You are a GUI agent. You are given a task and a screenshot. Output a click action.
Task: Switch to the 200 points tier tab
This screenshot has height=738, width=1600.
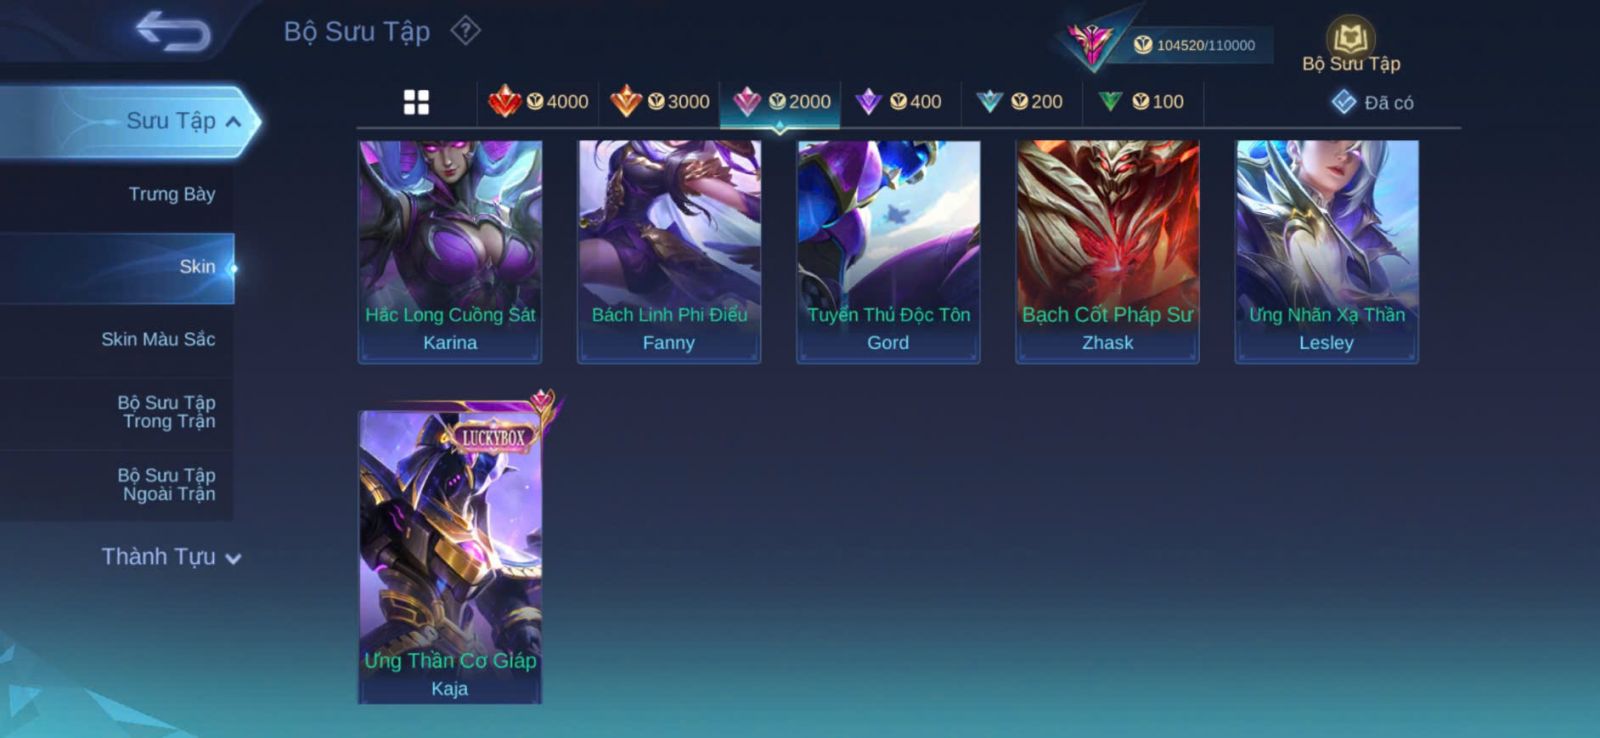(x=1019, y=101)
